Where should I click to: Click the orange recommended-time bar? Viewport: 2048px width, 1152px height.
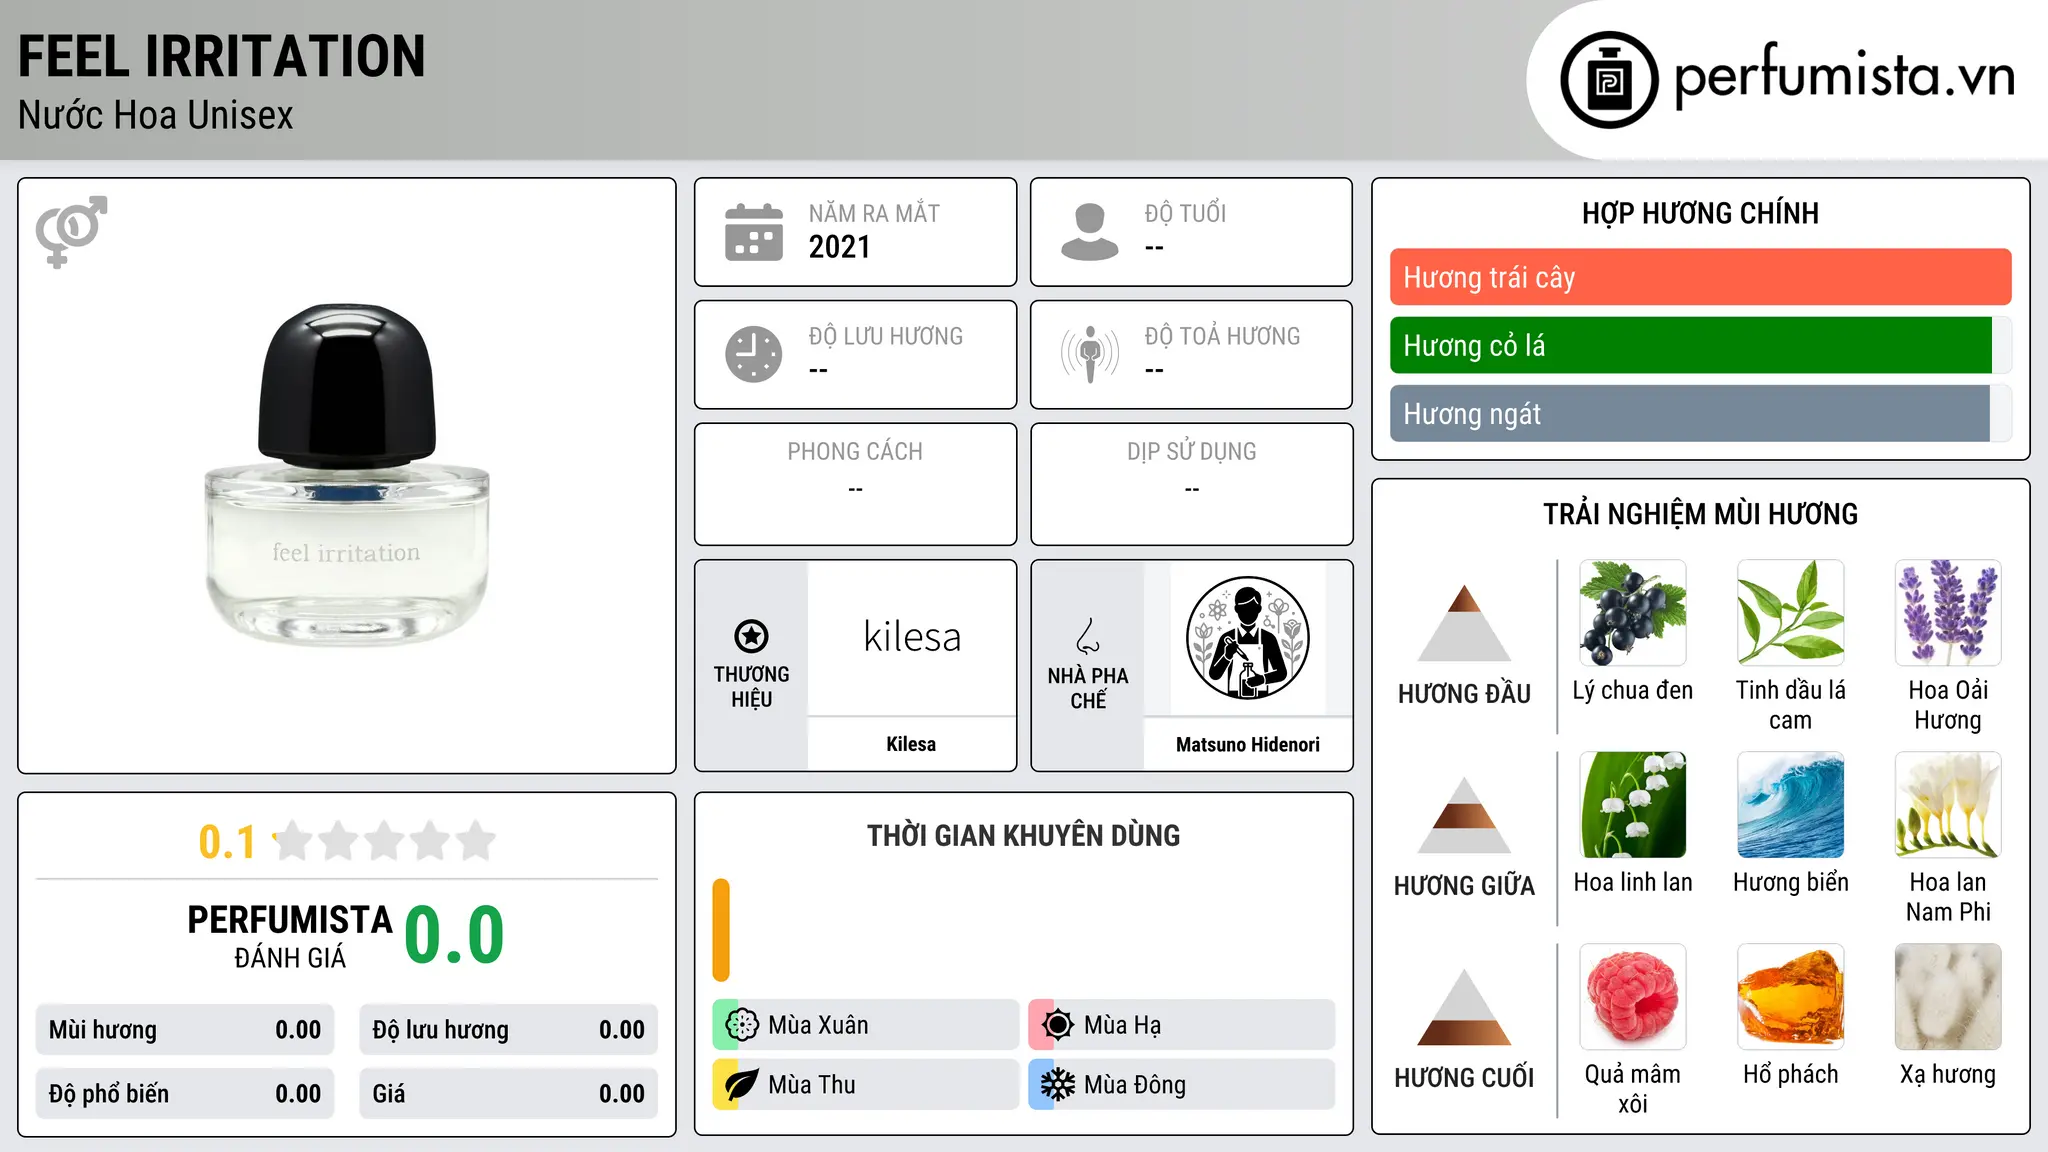tap(721, 930)
